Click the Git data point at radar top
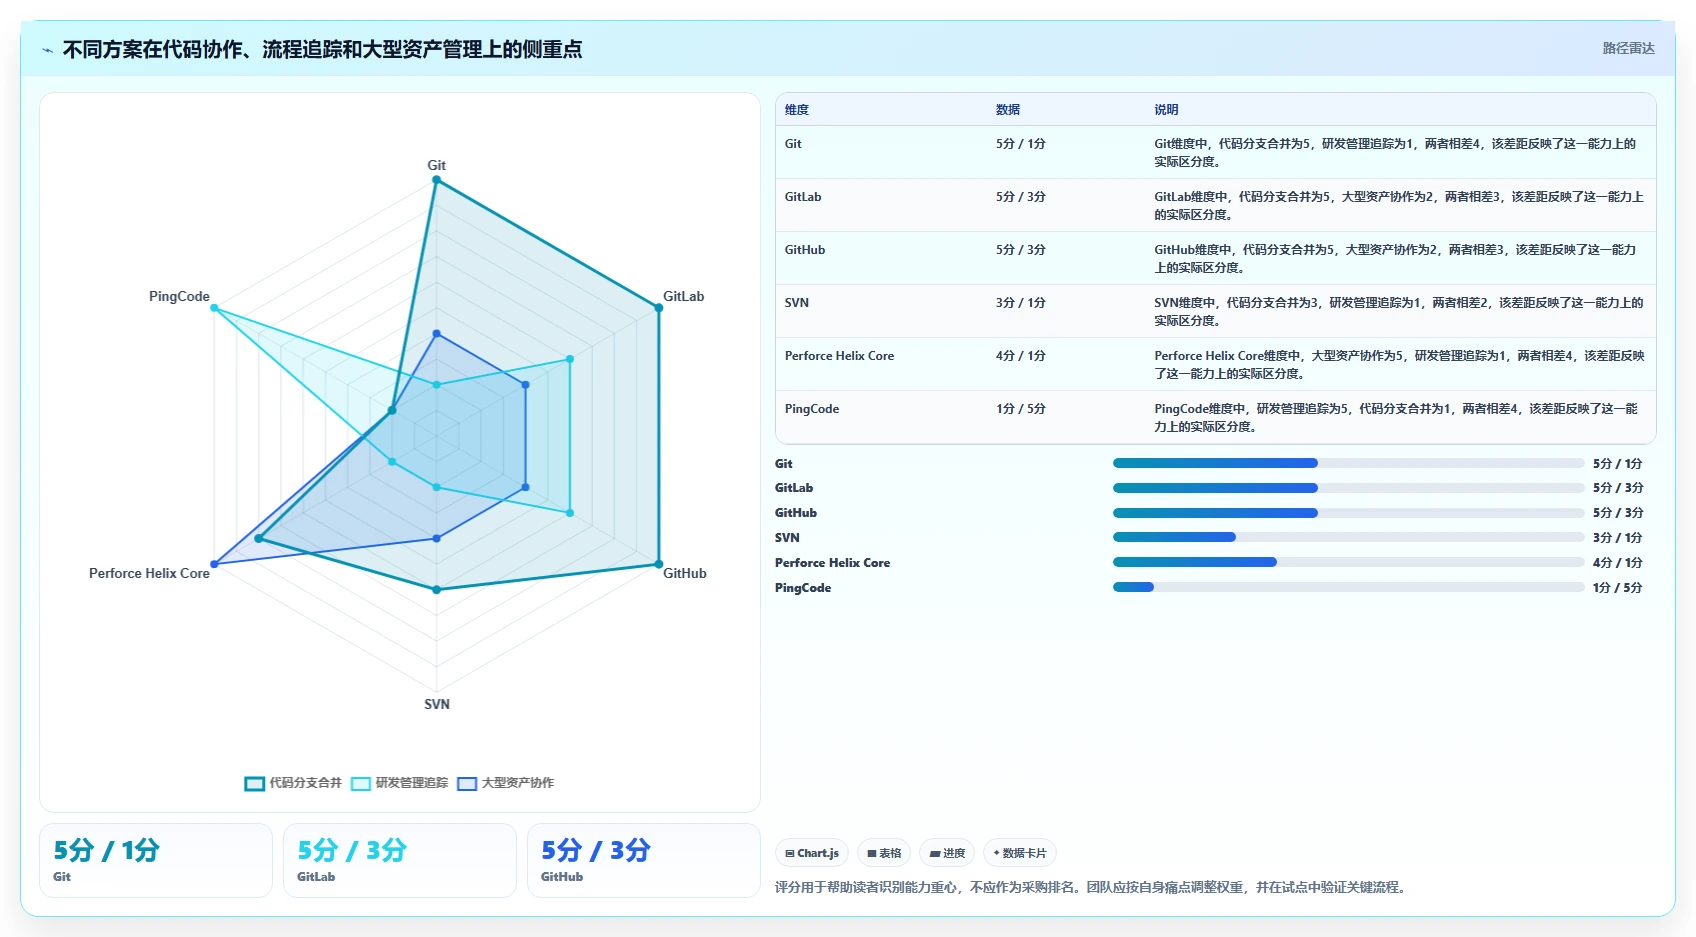This screenshot has height=937, width=1696. pos(436,180)
